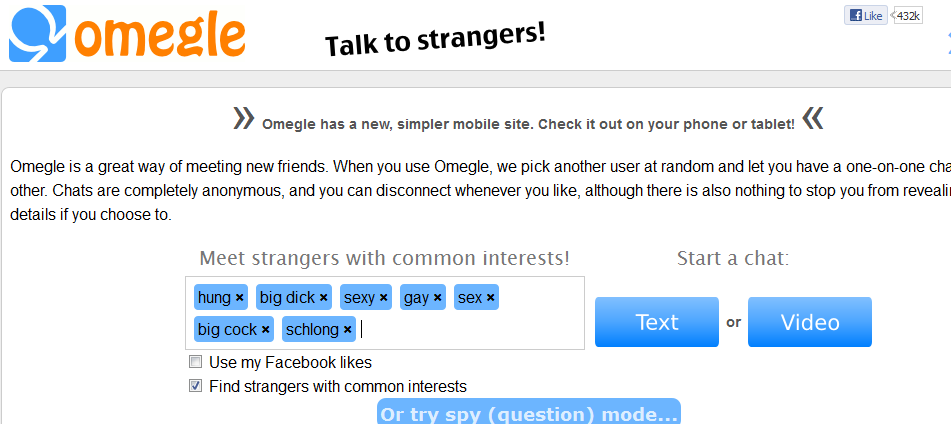Remove the 'hung' interest tag

coord(240,298)
